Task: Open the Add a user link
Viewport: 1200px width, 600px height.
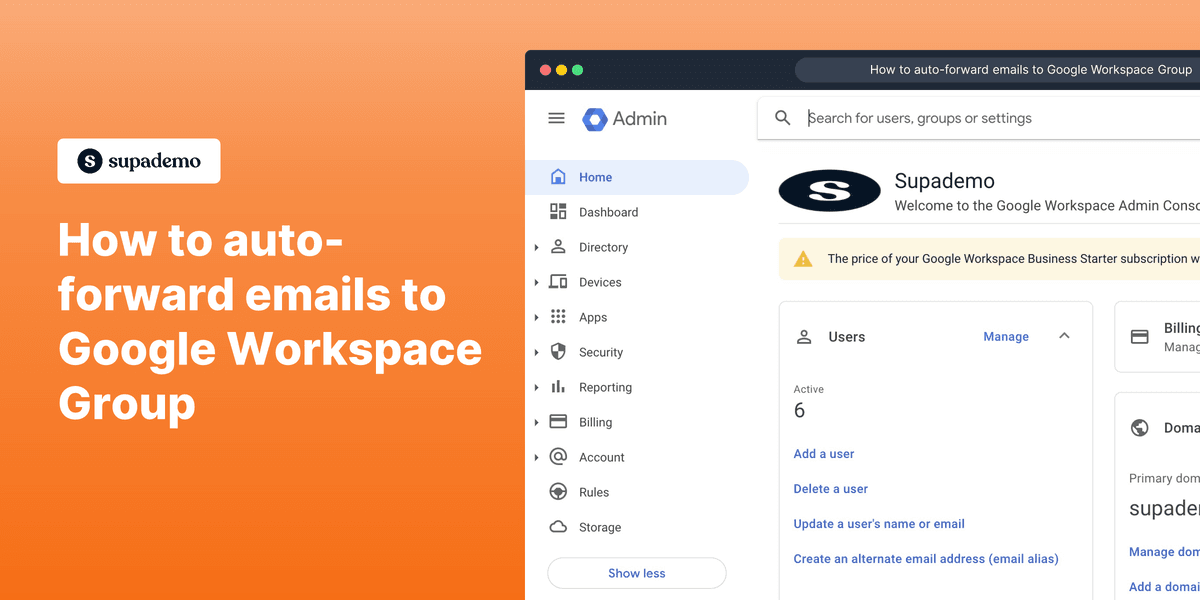Action: (823, 453)
